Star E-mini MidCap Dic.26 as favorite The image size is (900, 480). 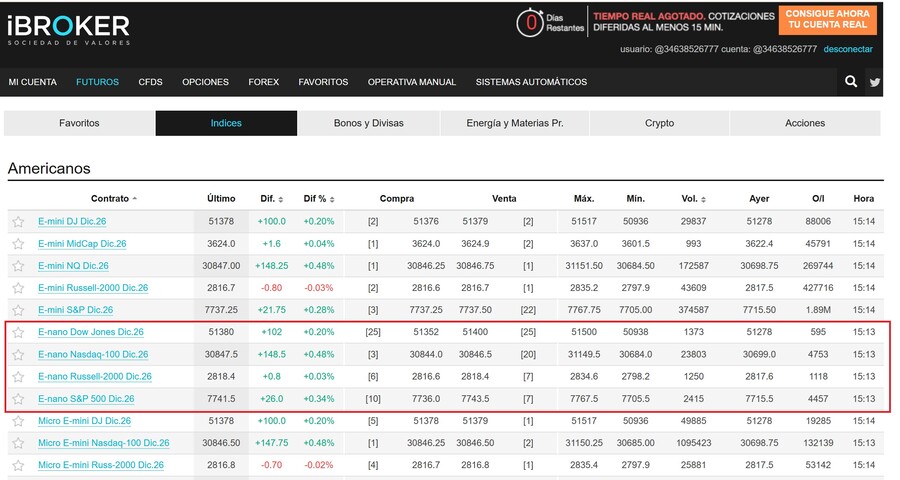[18, 243]
